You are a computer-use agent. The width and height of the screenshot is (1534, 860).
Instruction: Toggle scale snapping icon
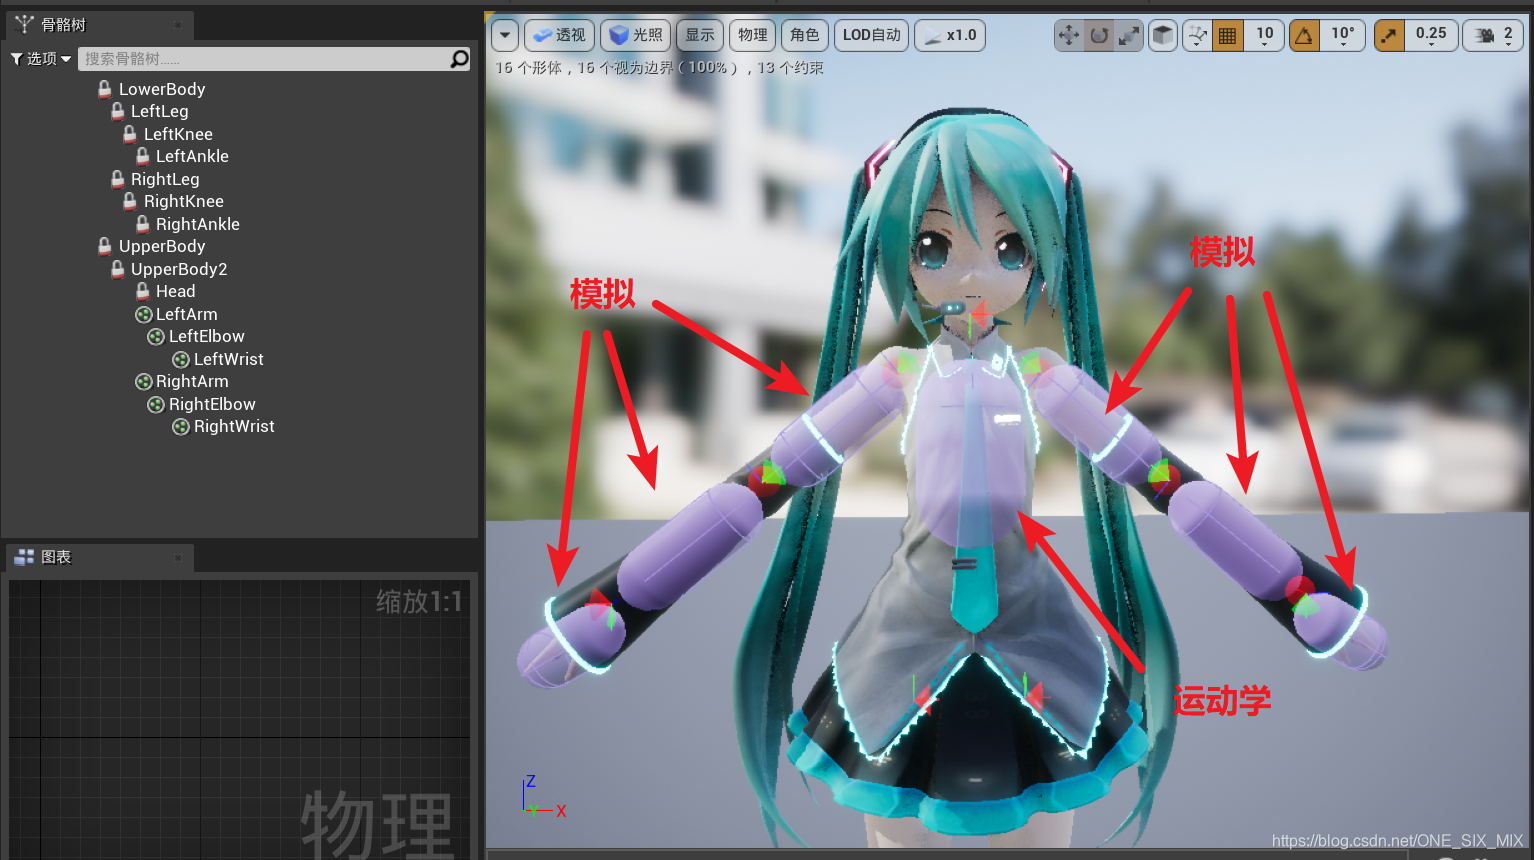pyautogui.click(x=1389, y=35)
